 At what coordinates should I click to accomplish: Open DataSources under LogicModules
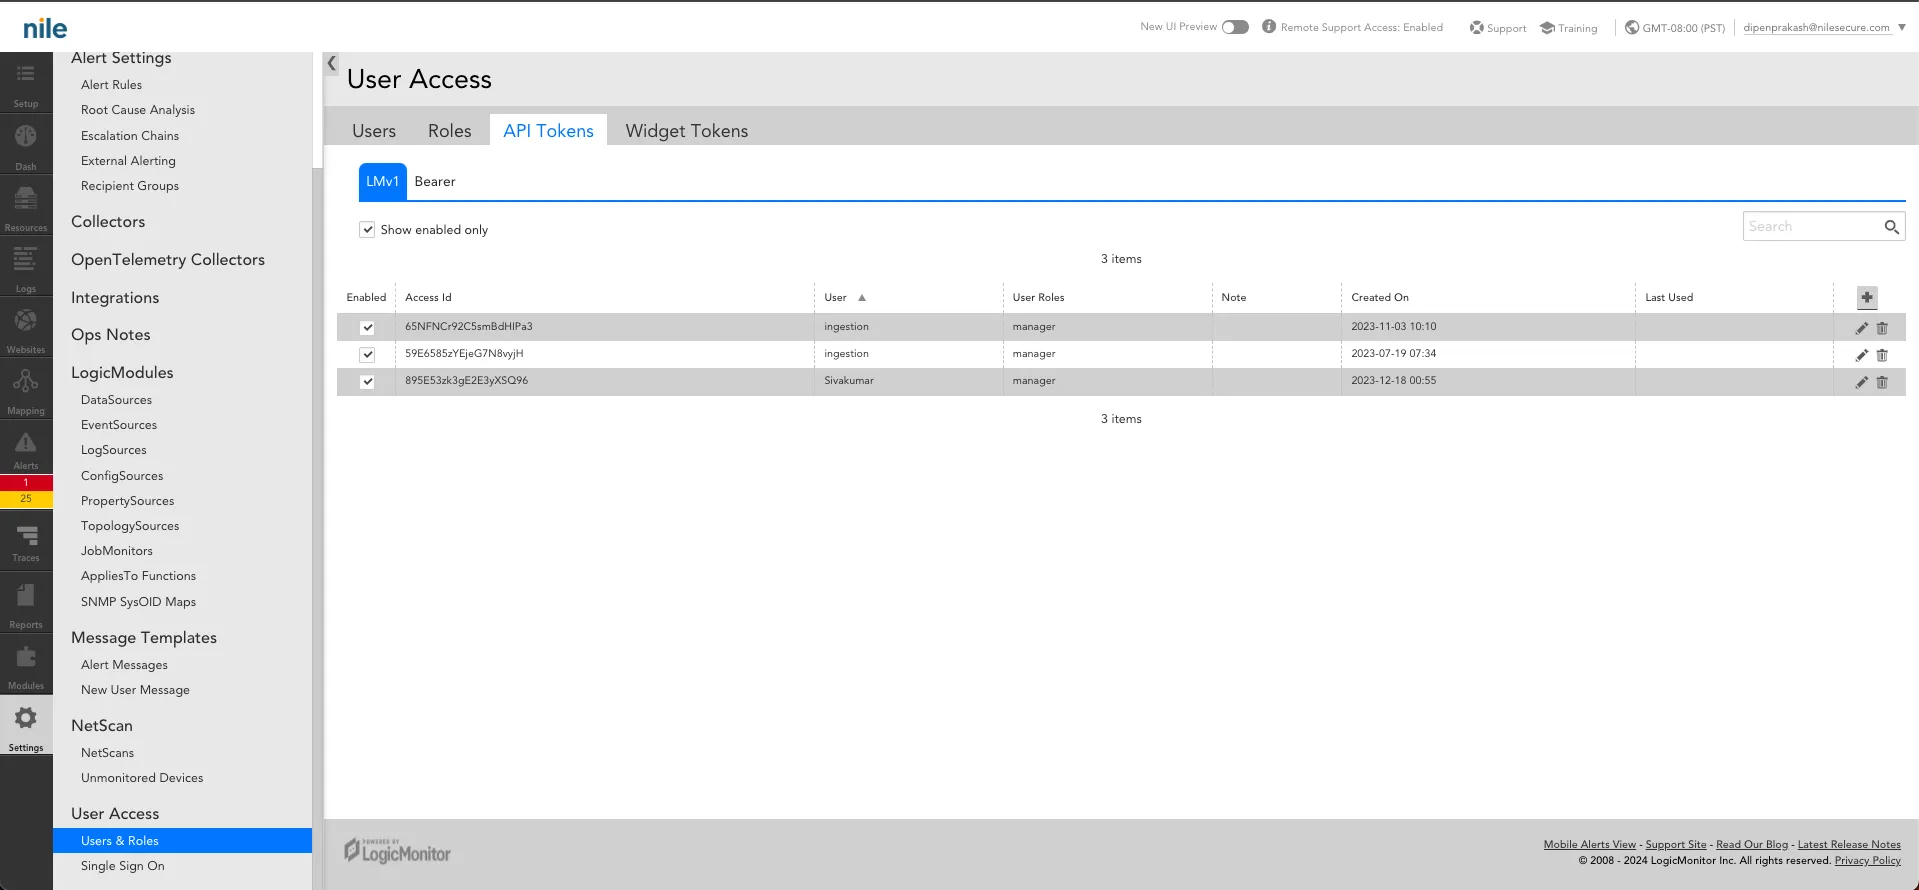pos(117,400)
